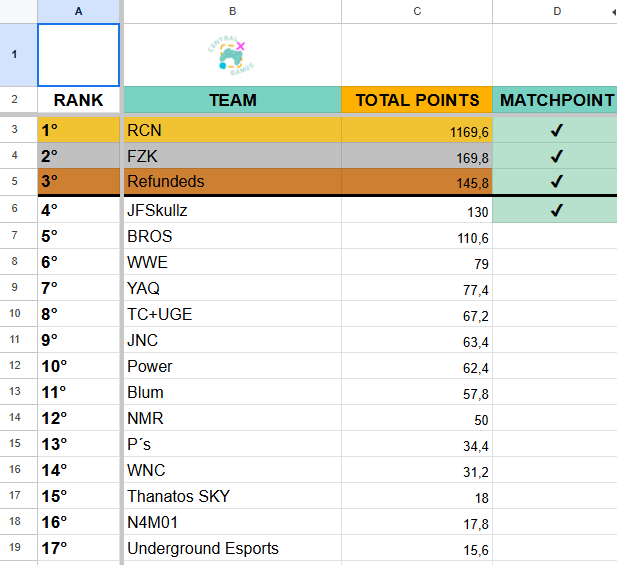
Task: Select rank cell 2°
Action: pos(79,155)
